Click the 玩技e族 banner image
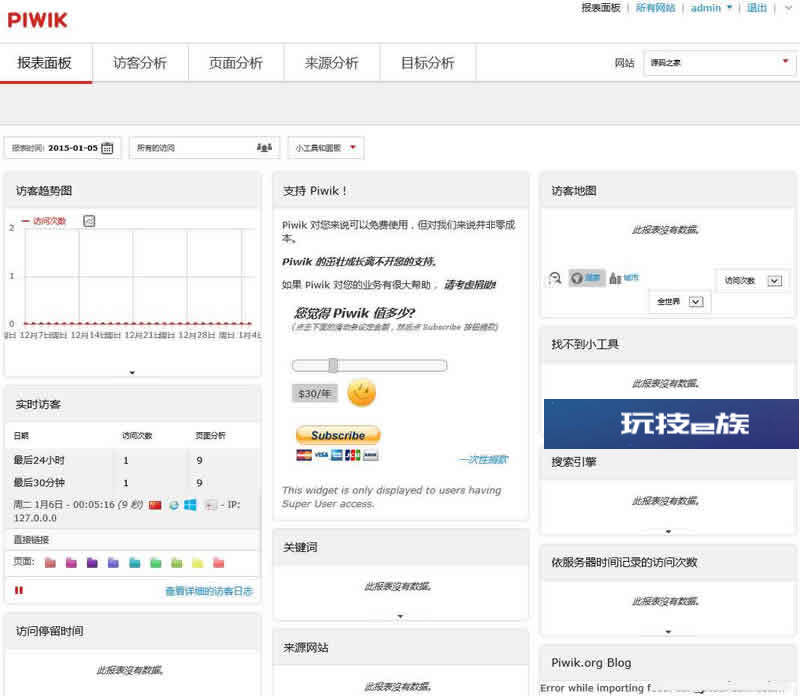This screenshot has height=696, width=800. (671, 424)
